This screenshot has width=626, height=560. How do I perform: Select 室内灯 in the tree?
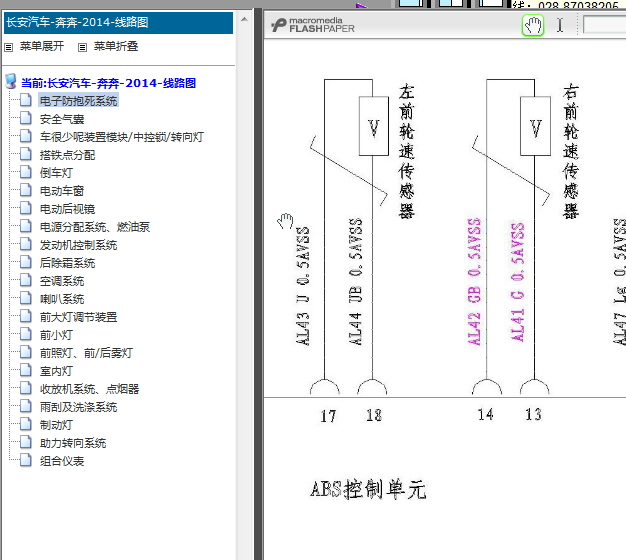56,371
